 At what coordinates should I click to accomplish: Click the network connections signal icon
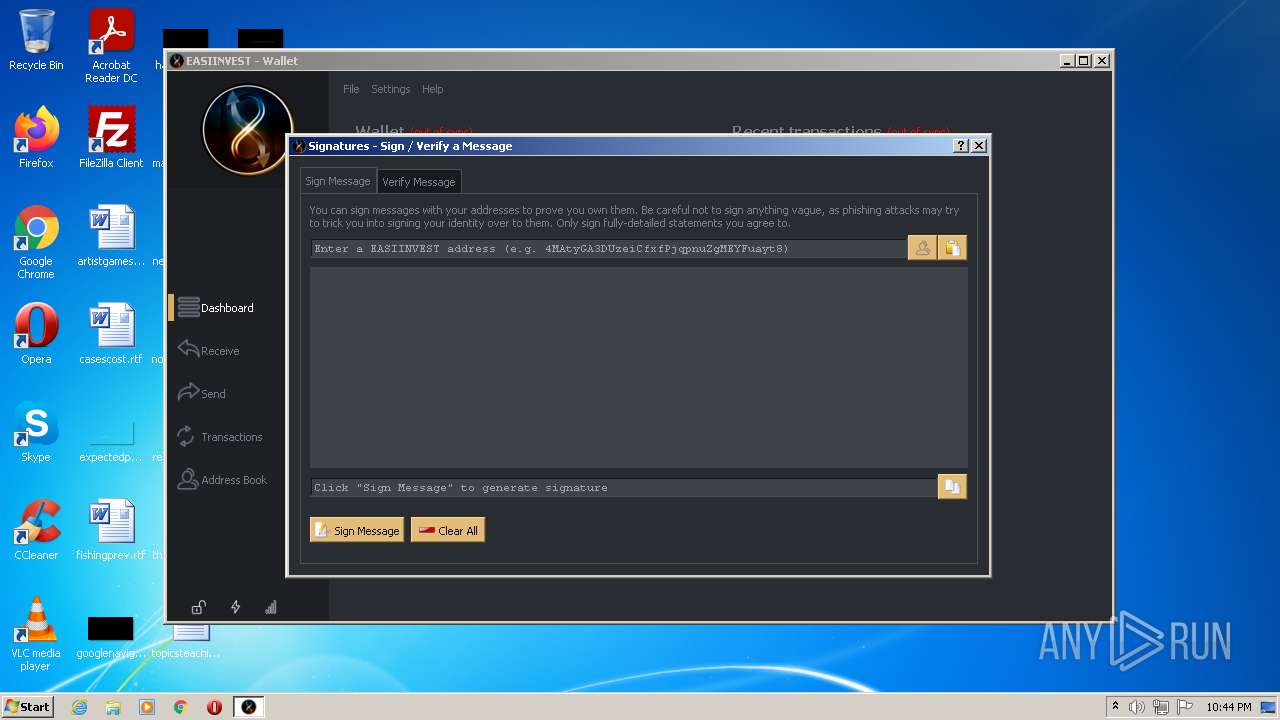270,607
